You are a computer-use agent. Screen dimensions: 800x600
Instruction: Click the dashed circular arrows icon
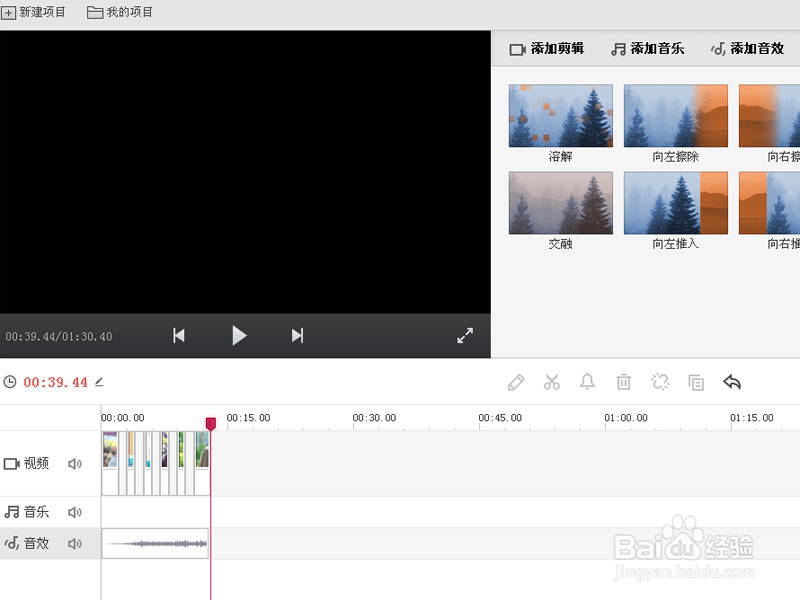[x=660, y=382]
